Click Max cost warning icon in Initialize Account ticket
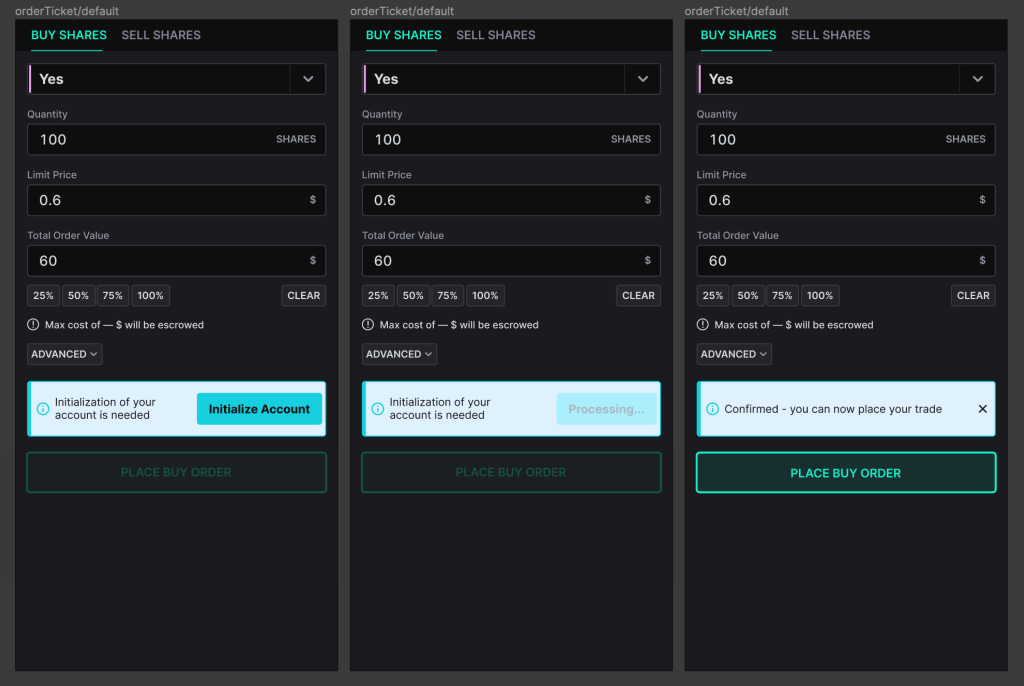Screen dimensions: 1024x686 tap(33, 325)
